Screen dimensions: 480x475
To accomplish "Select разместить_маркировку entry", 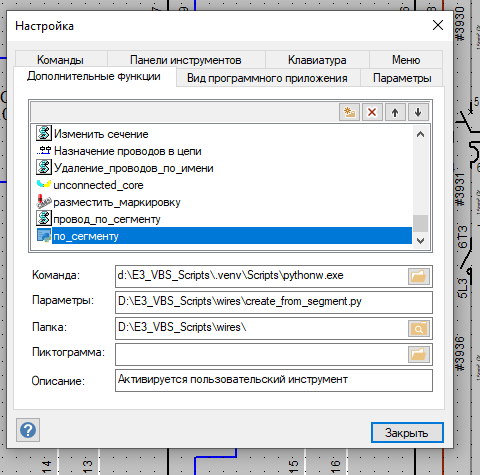I will [x=117, y=202].
